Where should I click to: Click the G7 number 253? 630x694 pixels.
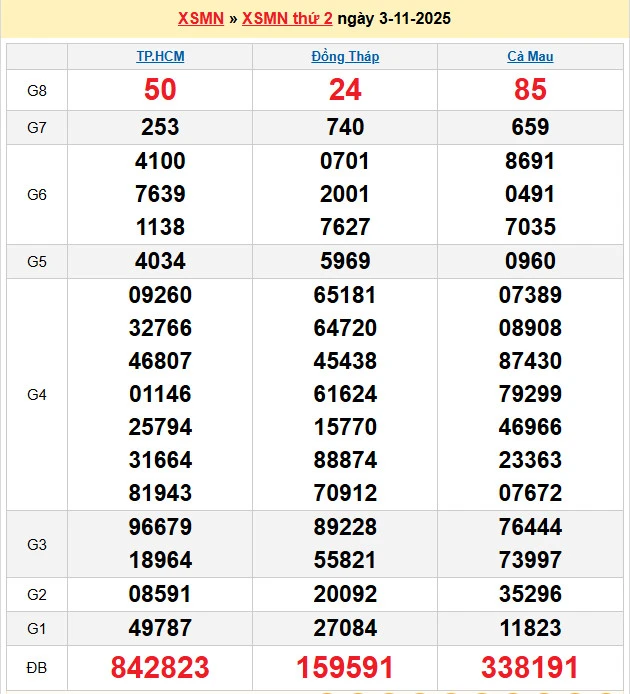click(x=160, y=127)
